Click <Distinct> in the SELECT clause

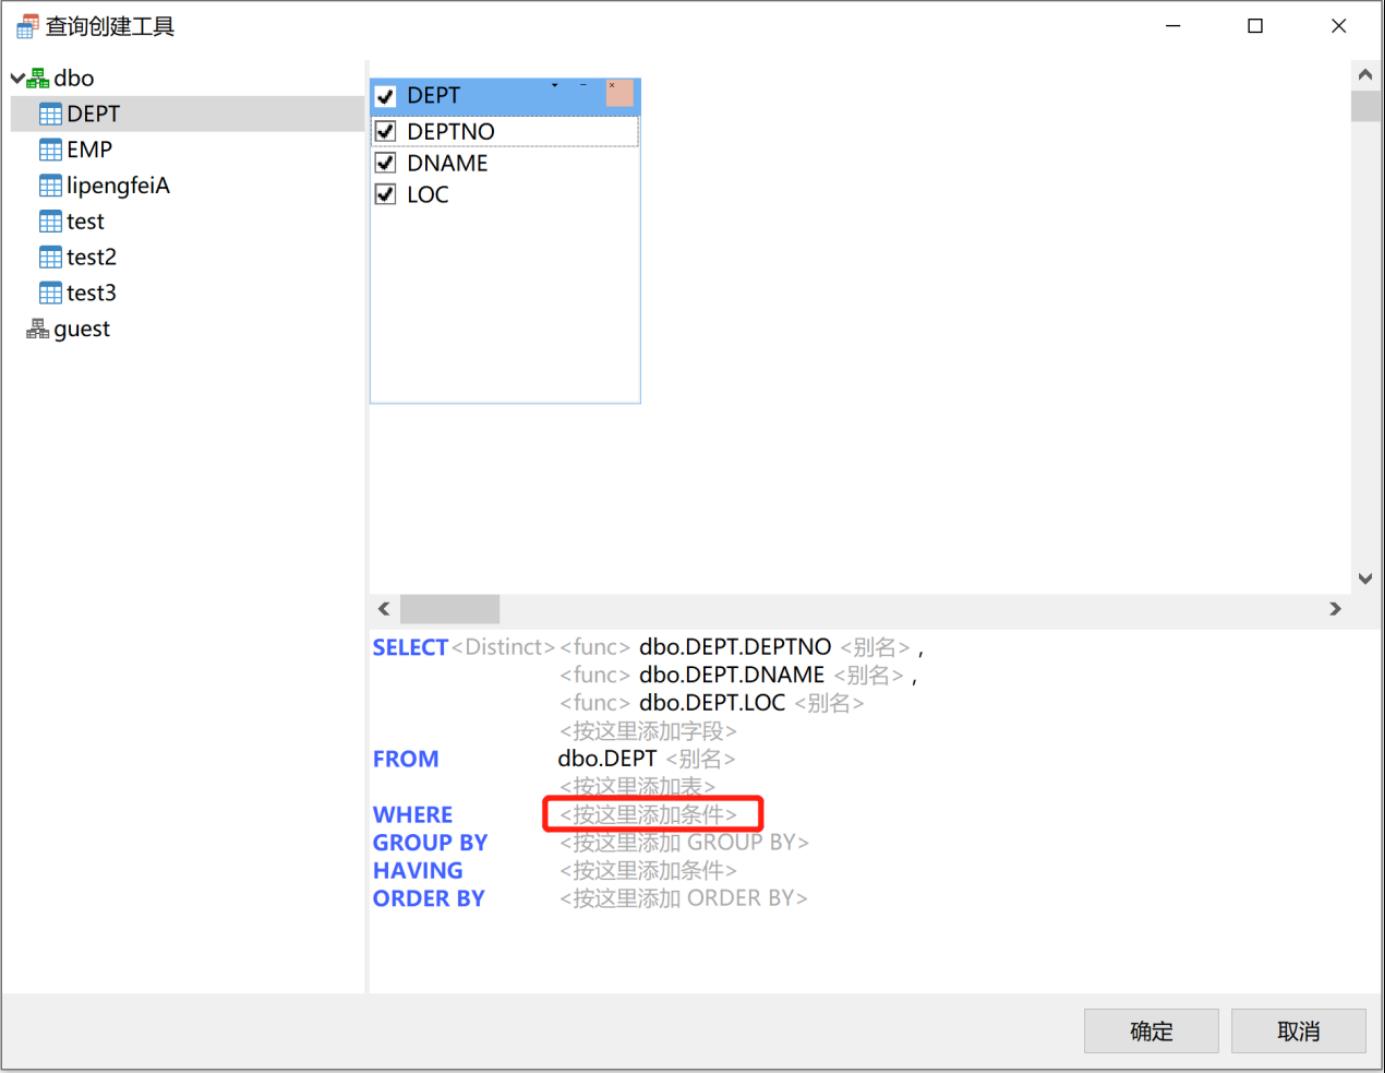503,647
